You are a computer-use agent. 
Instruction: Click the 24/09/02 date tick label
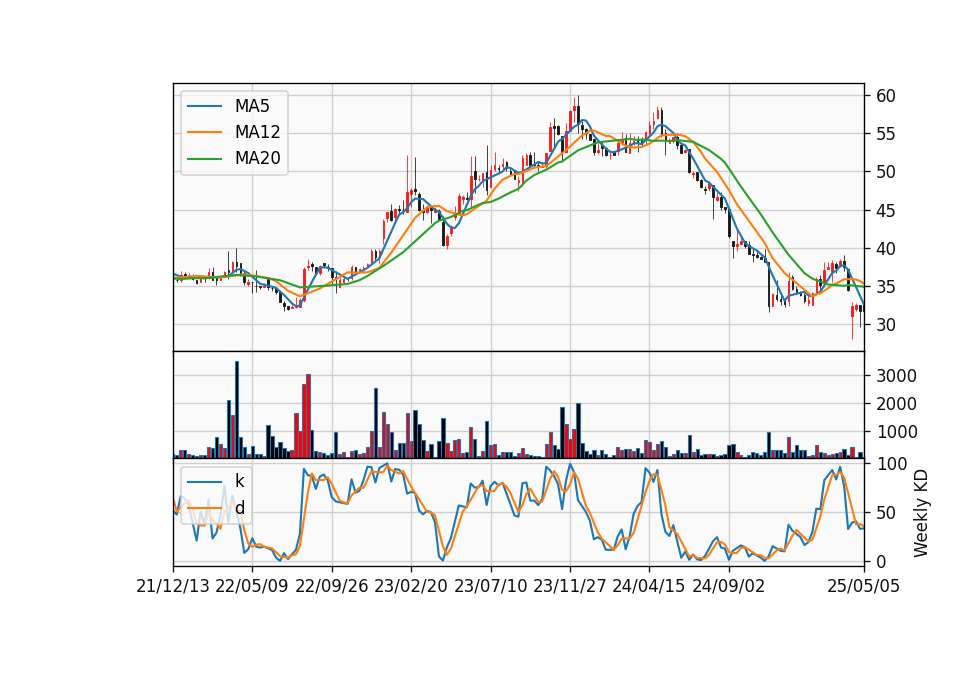(729, 586)
